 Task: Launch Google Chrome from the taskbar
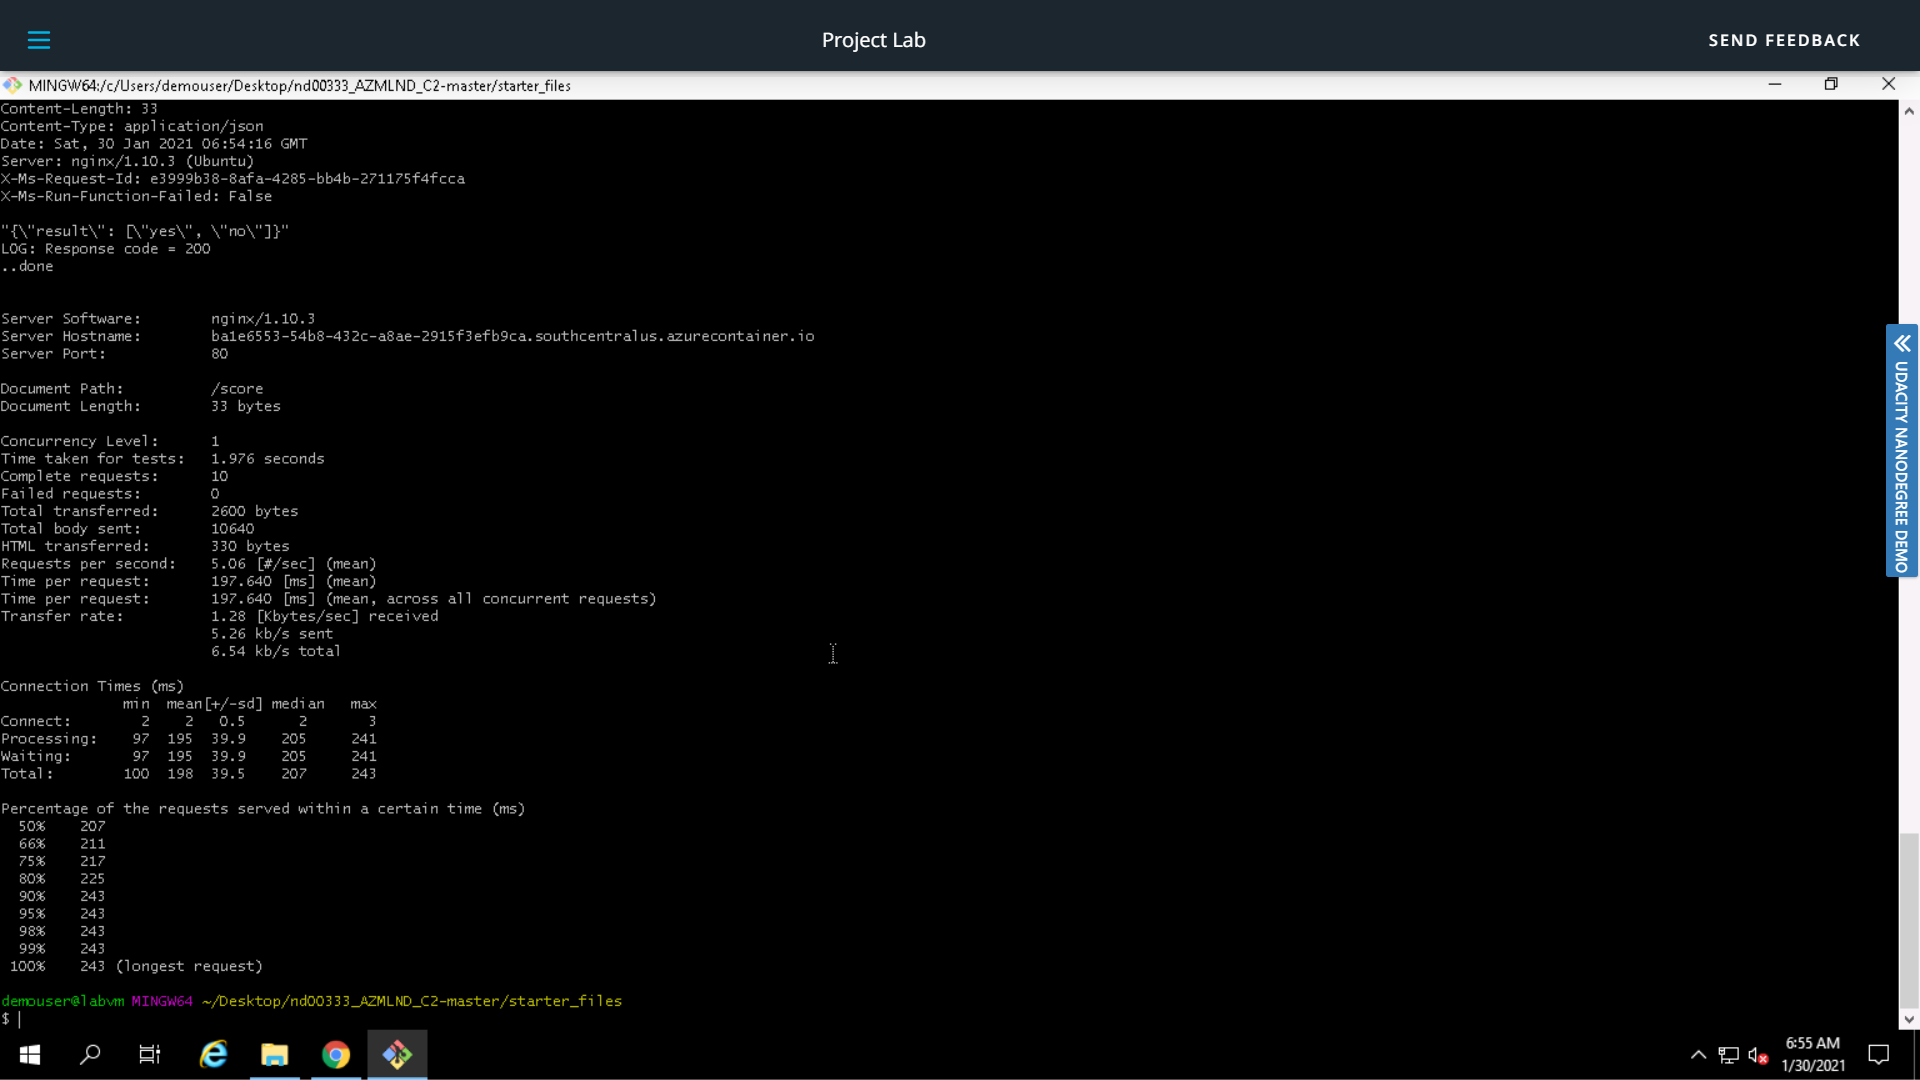click(336, 1055)
